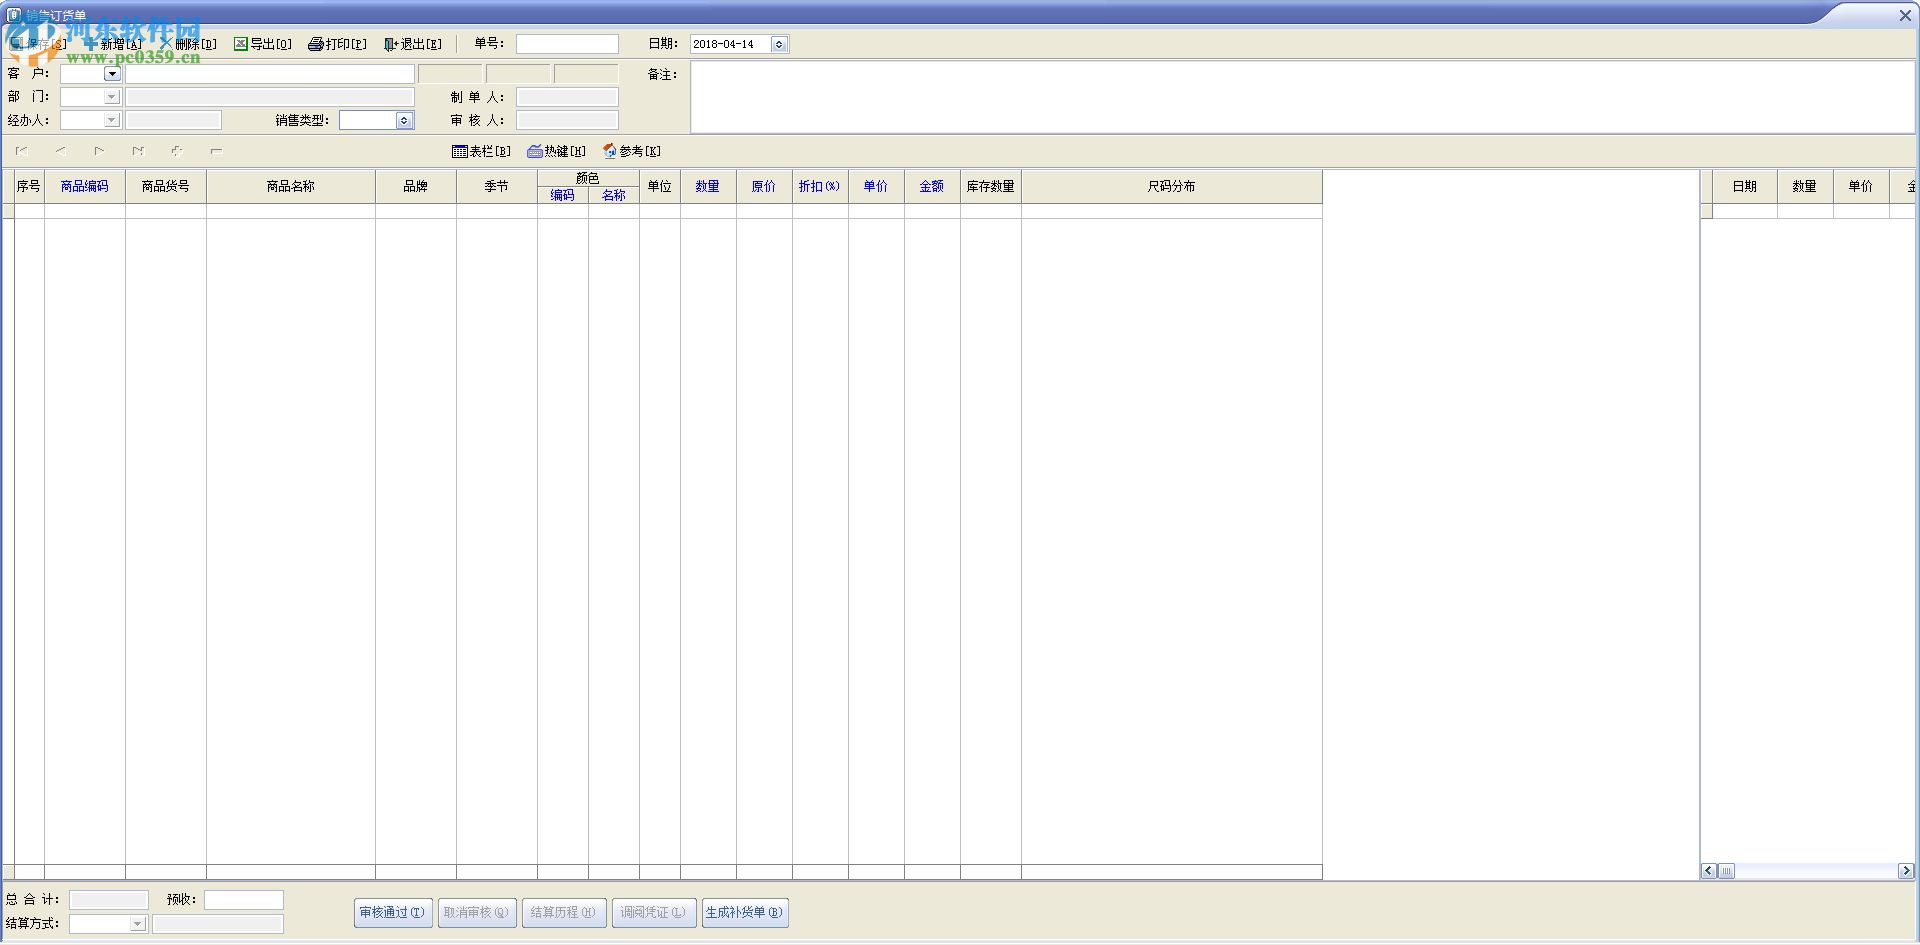Click the delete row minus icon

tap(216, 151)
